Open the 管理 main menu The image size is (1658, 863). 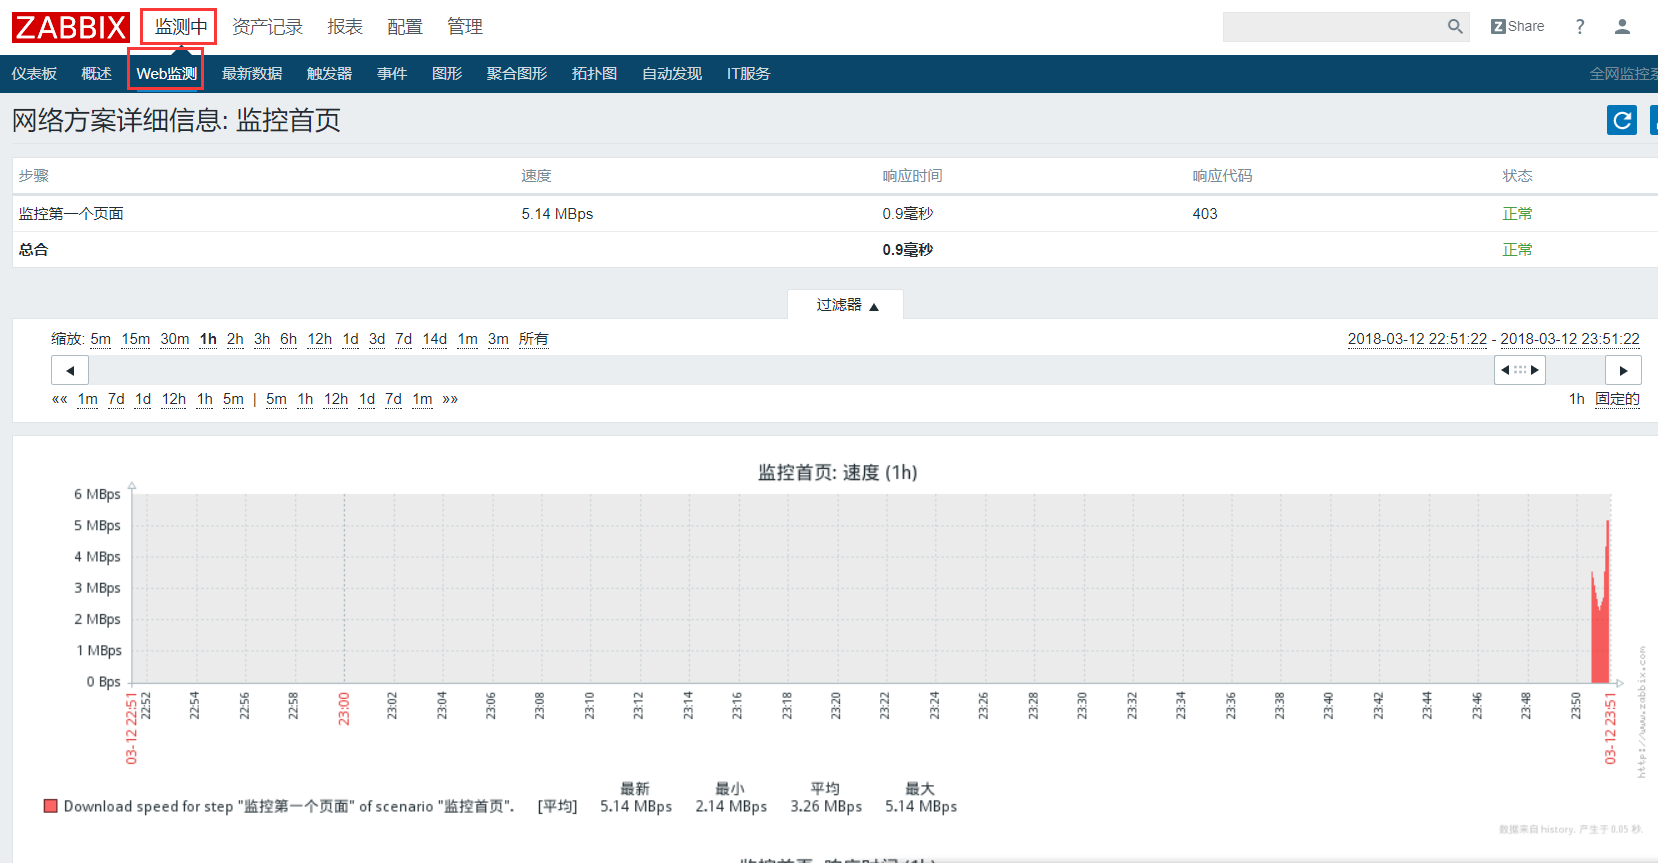(465, 27)
